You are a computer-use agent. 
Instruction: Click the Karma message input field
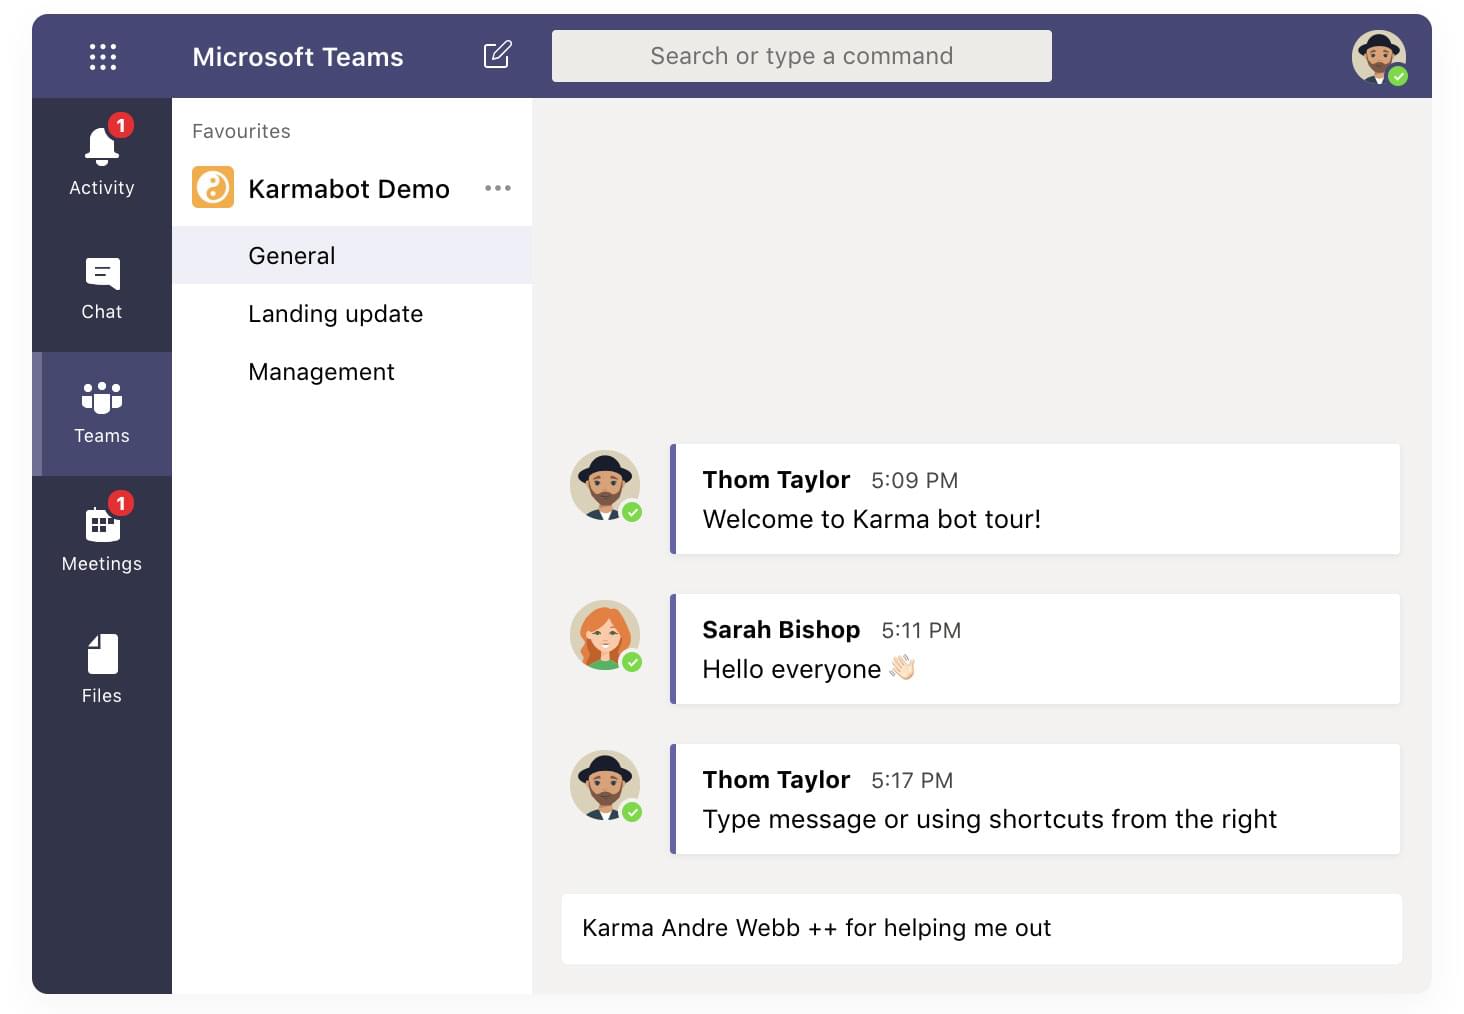click(982, 929)
